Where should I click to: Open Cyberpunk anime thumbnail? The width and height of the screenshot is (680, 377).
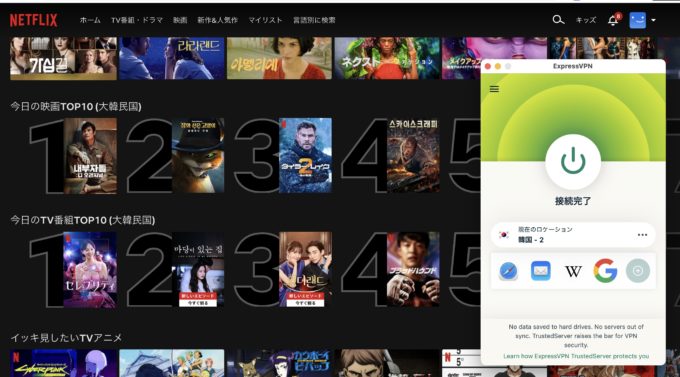63,363
